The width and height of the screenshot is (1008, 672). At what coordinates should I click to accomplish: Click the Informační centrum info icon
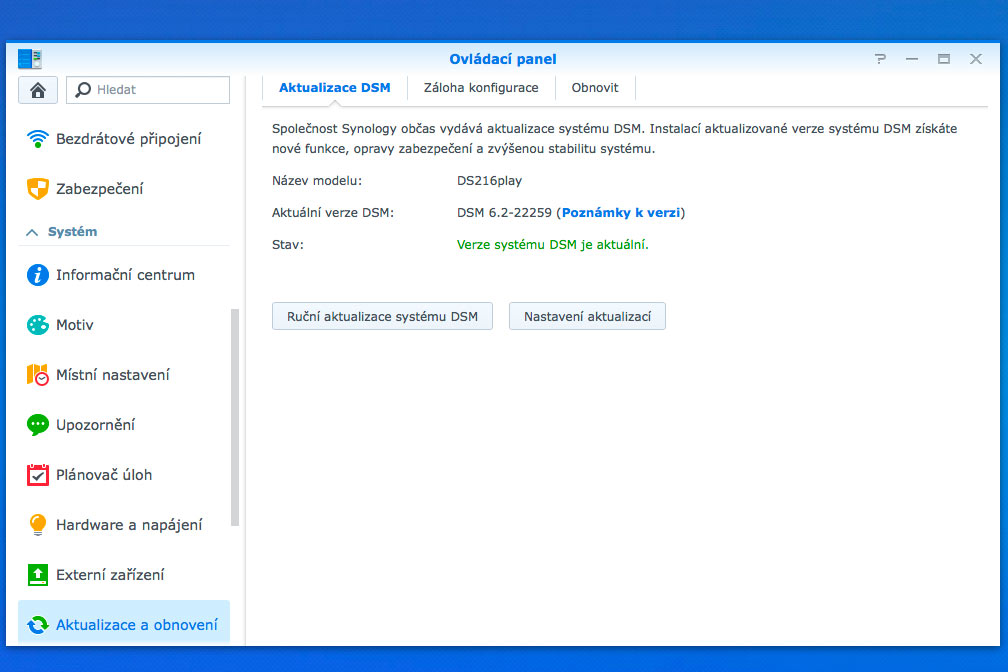[x=38, y=275]
